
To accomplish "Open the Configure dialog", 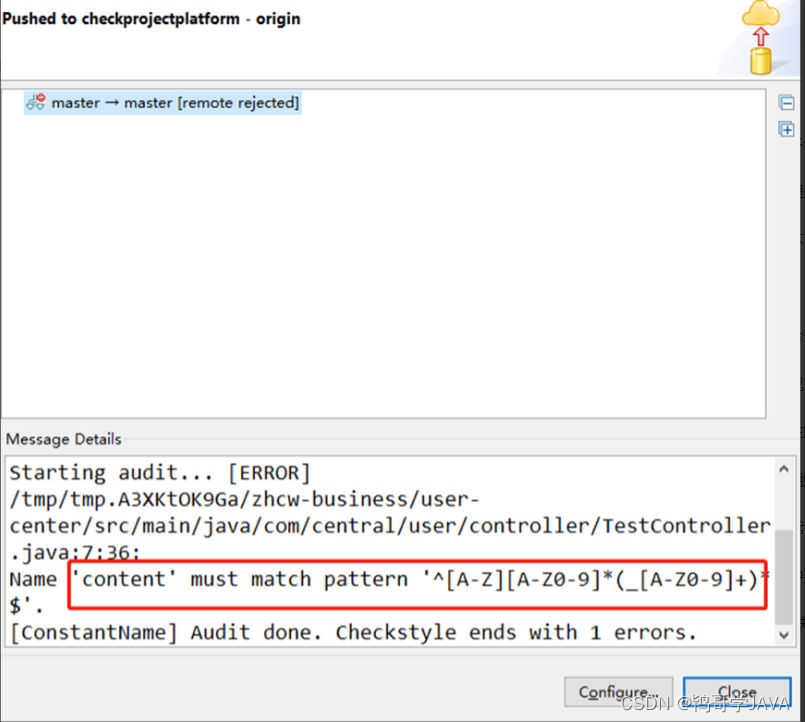I will [618, 691].
